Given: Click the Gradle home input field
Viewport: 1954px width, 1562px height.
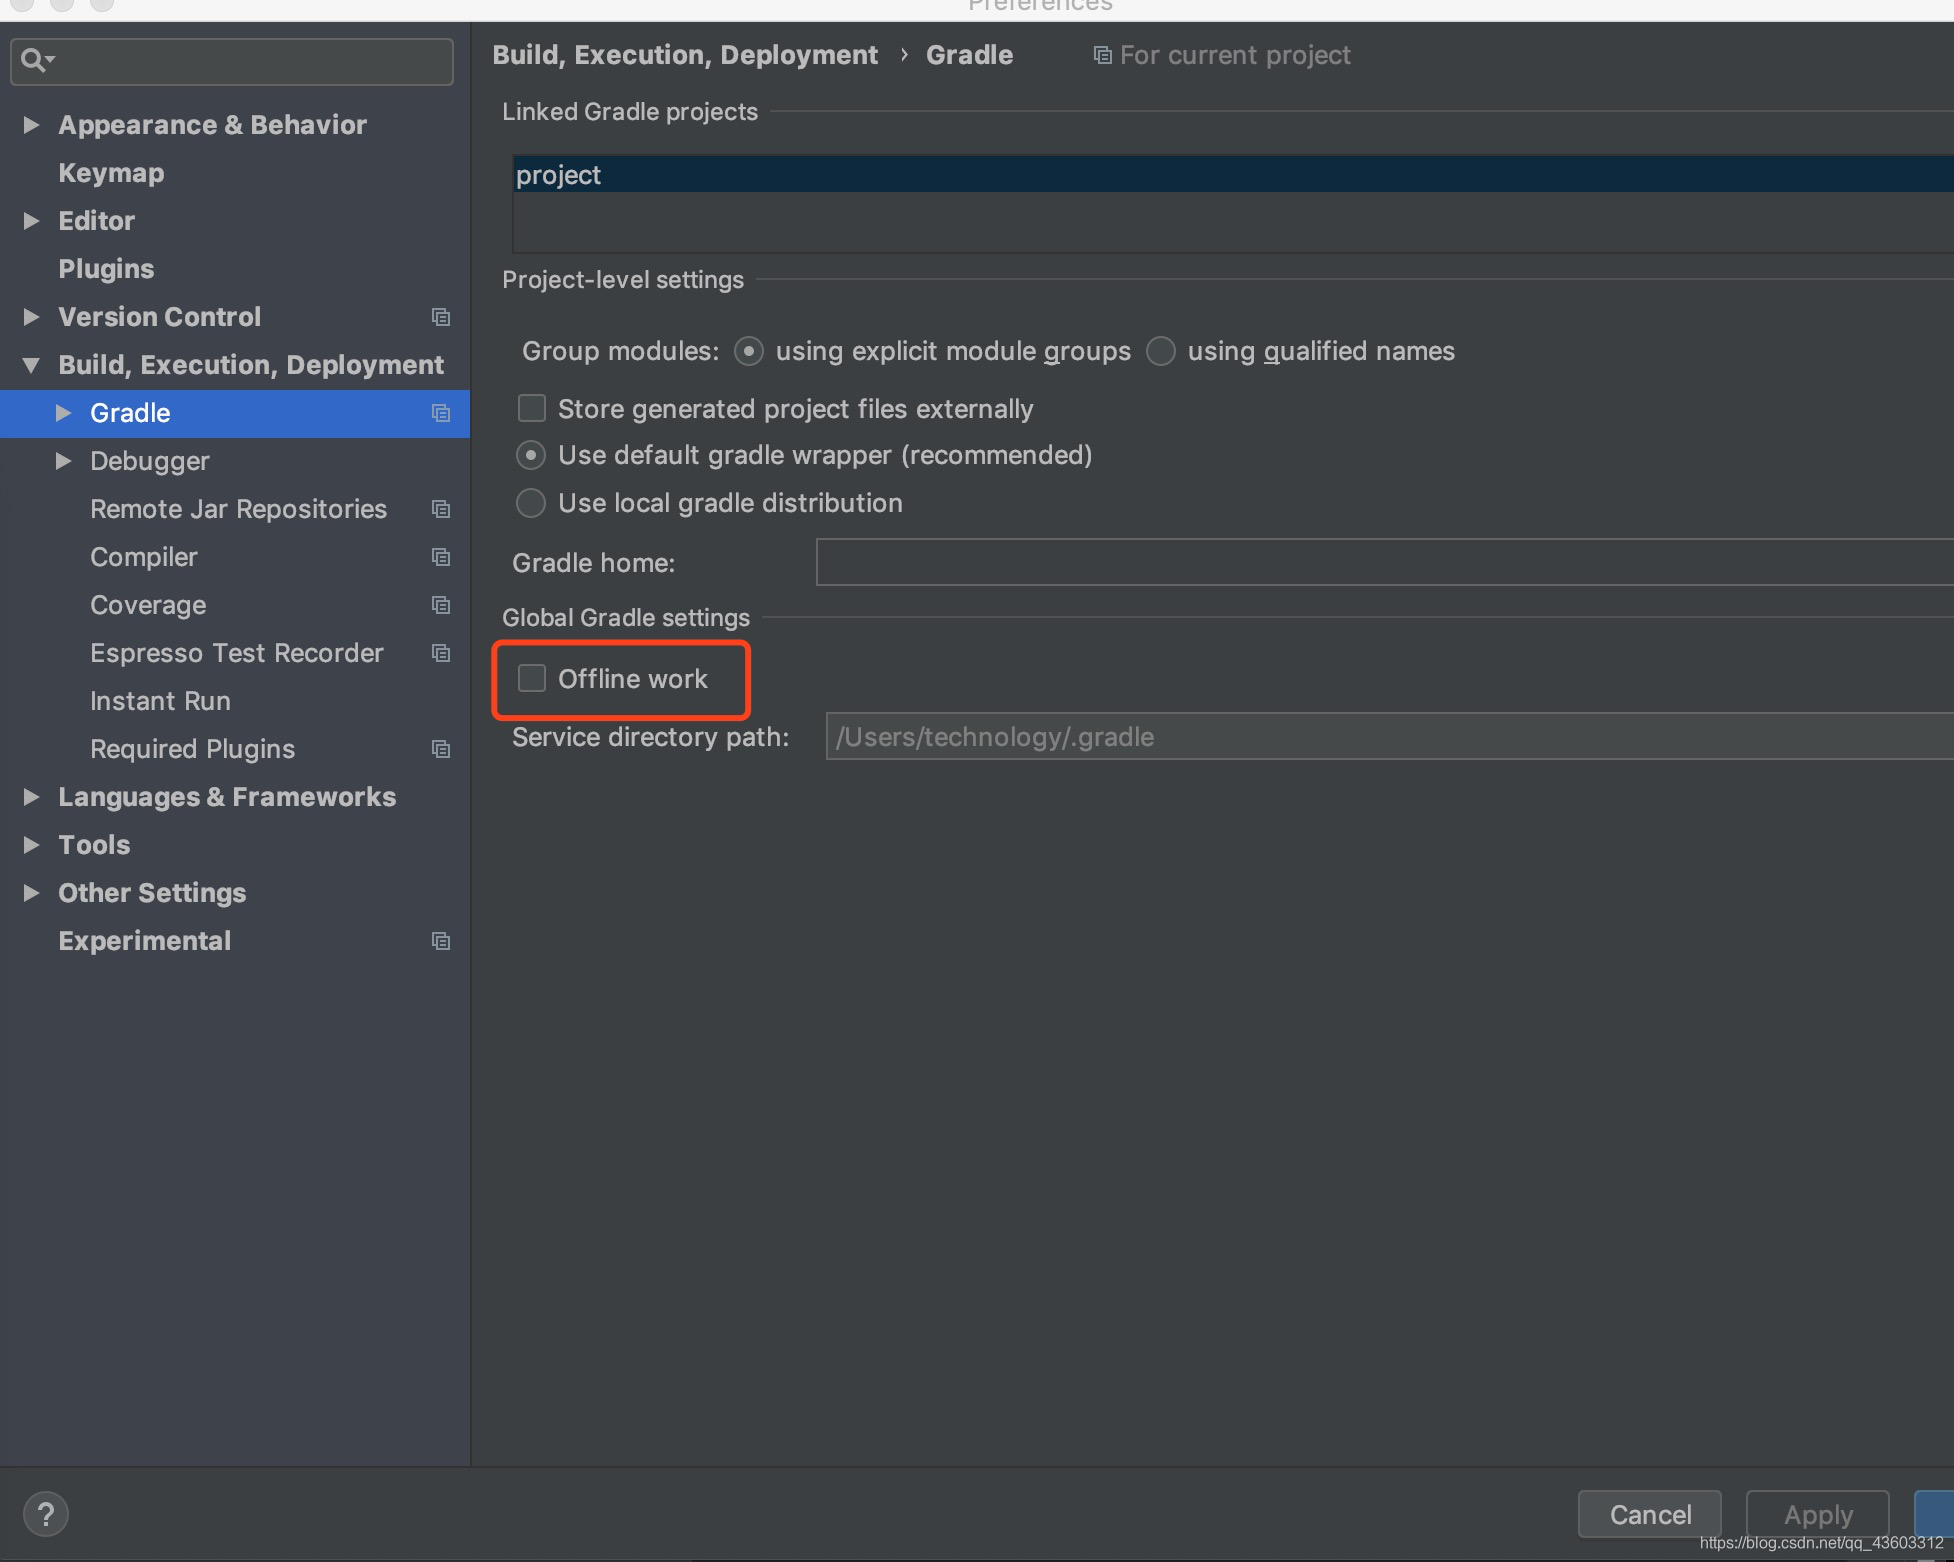Looking at the screenshot, I should pos(1387,561).
